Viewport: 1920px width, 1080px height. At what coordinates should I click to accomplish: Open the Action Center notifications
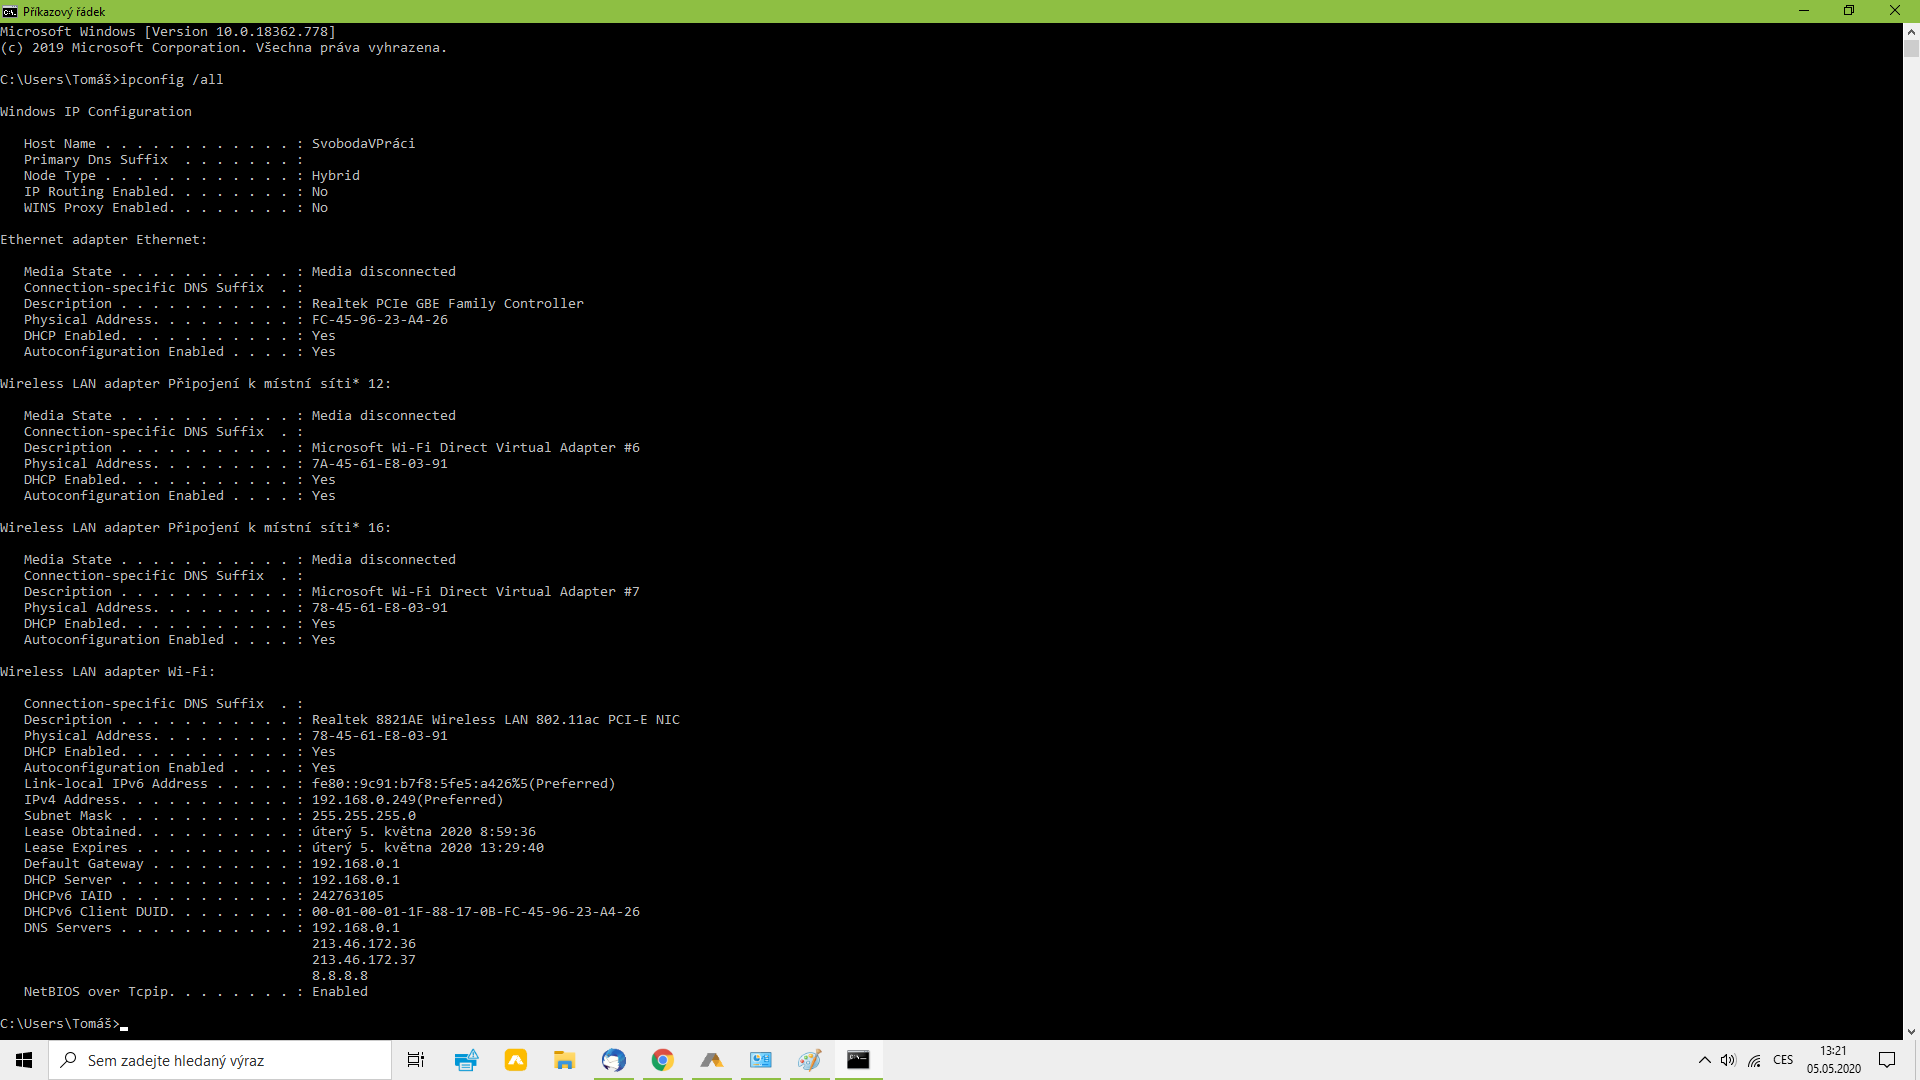pyautogui.click(x=1887, y=1060)
